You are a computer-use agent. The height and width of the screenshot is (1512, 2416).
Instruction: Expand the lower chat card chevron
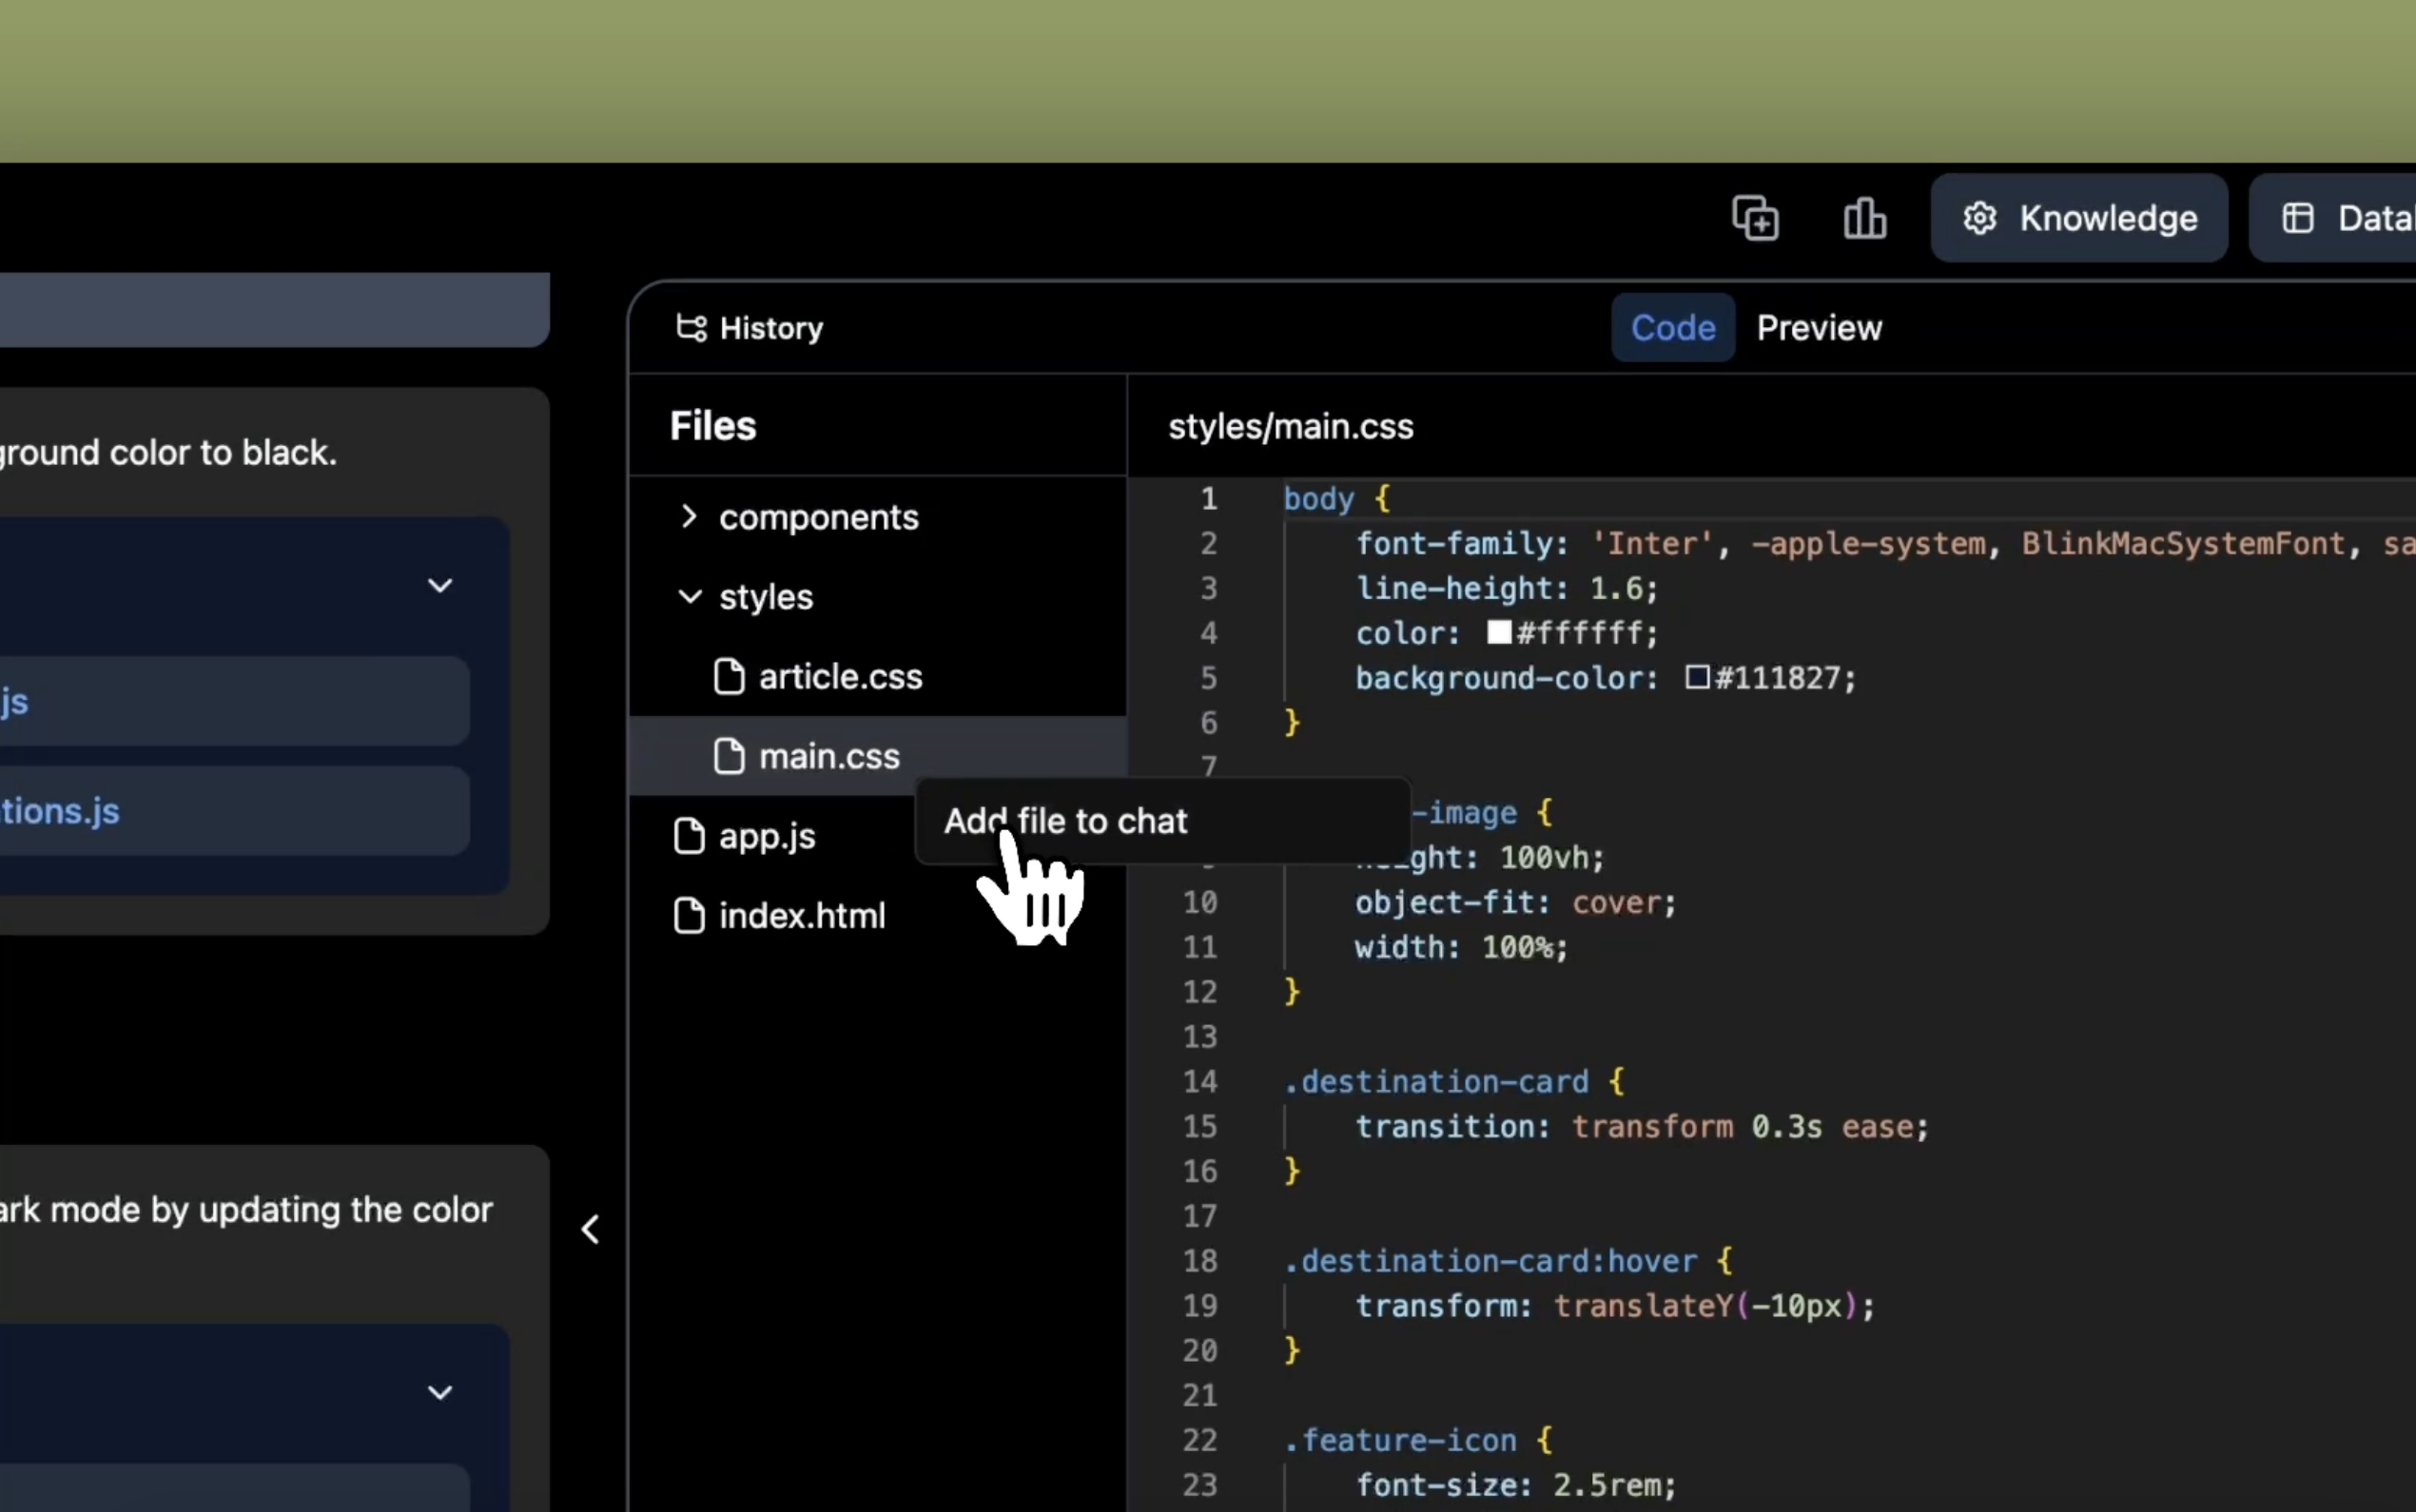pyautogui.click(x=440, y=1392)
